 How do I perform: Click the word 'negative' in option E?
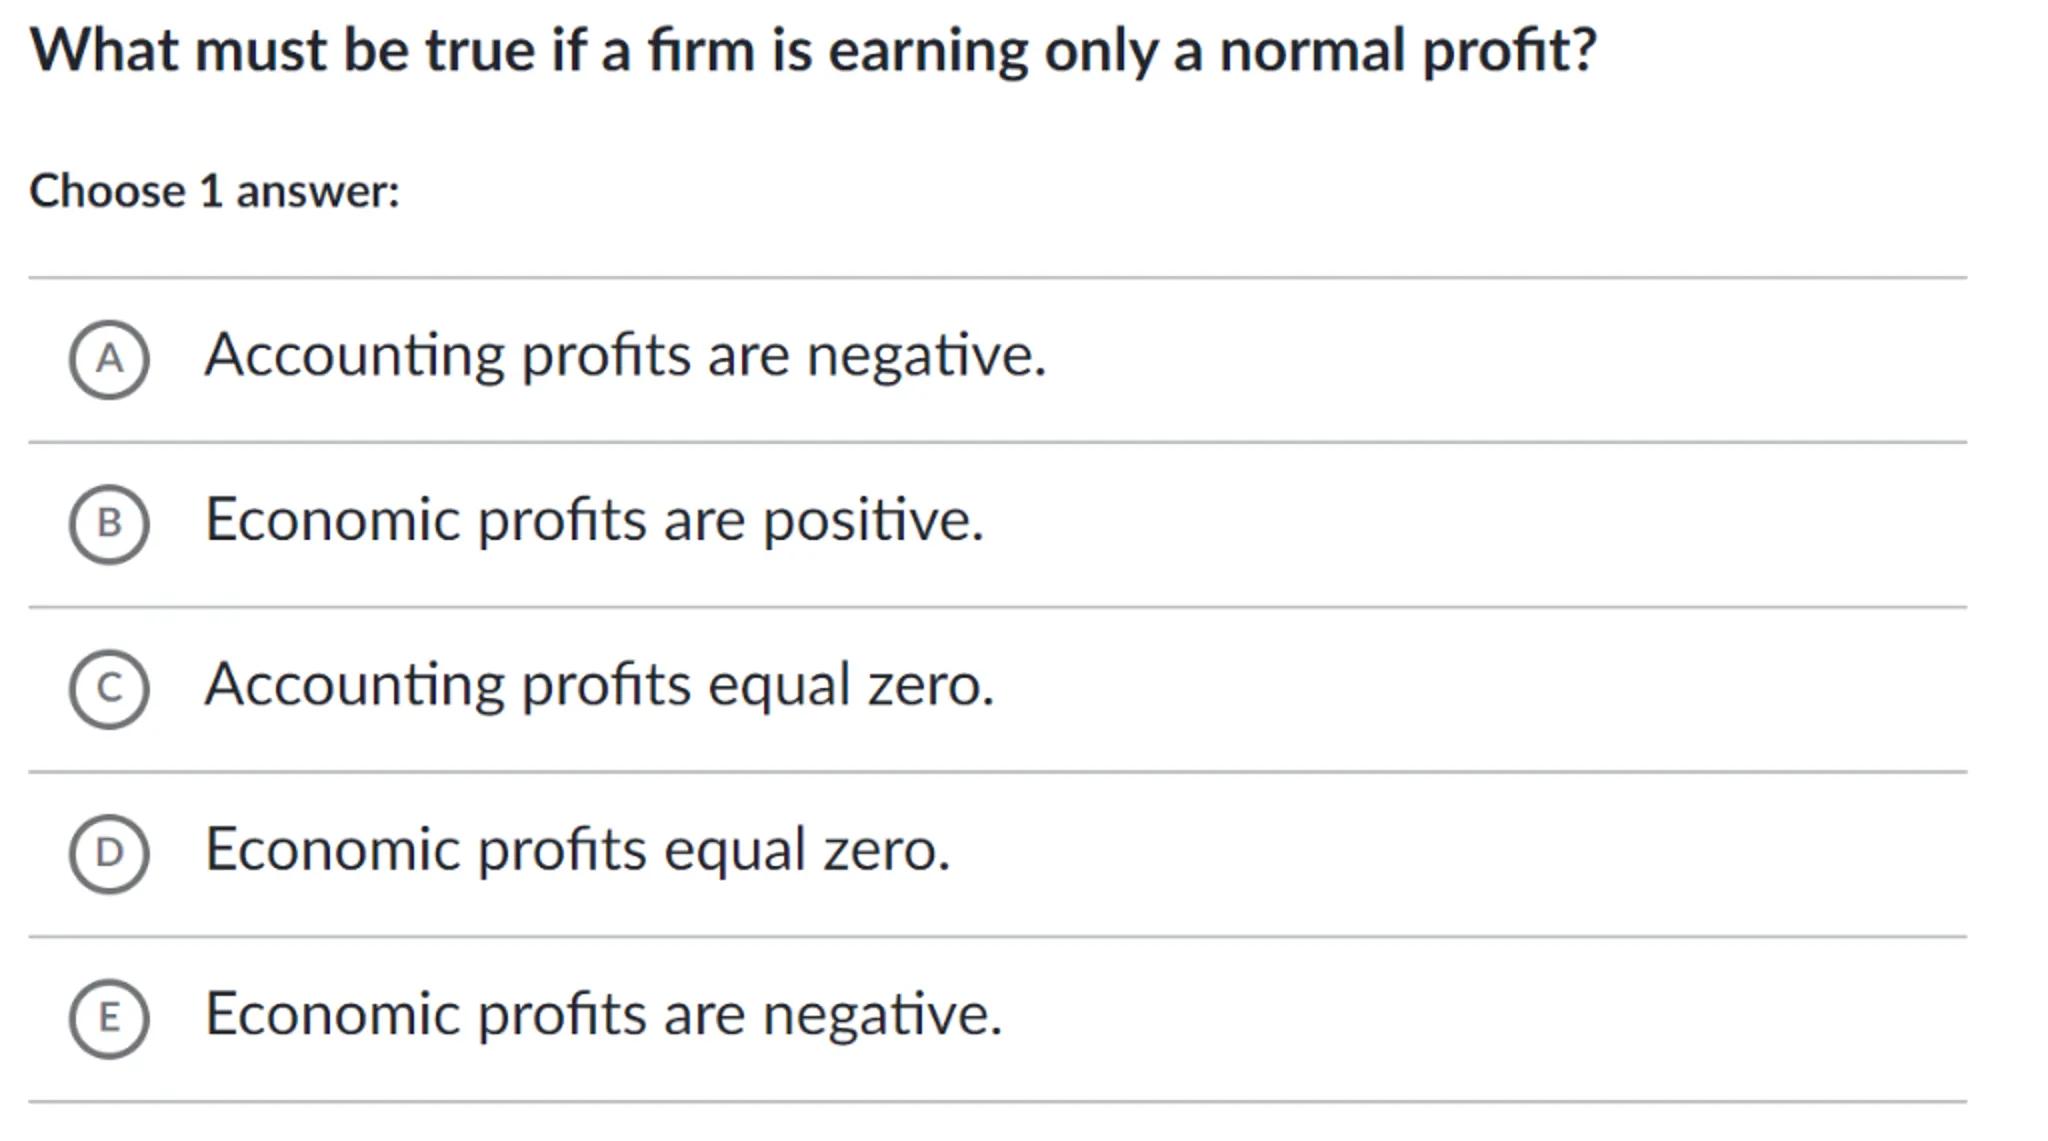(881, 1014)
